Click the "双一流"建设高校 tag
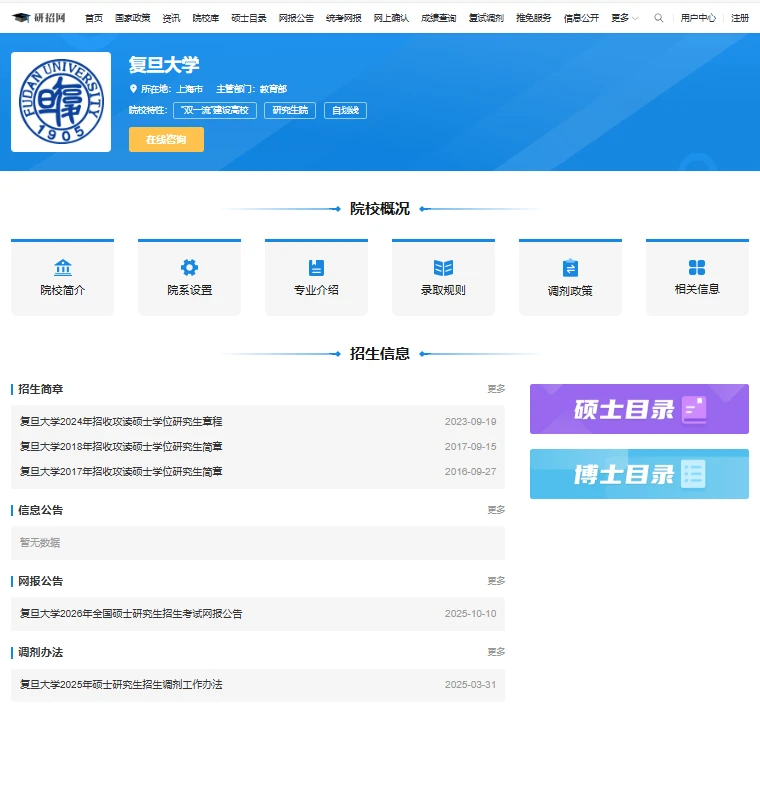This screenshot has width=760, height=801. [215, 110]
